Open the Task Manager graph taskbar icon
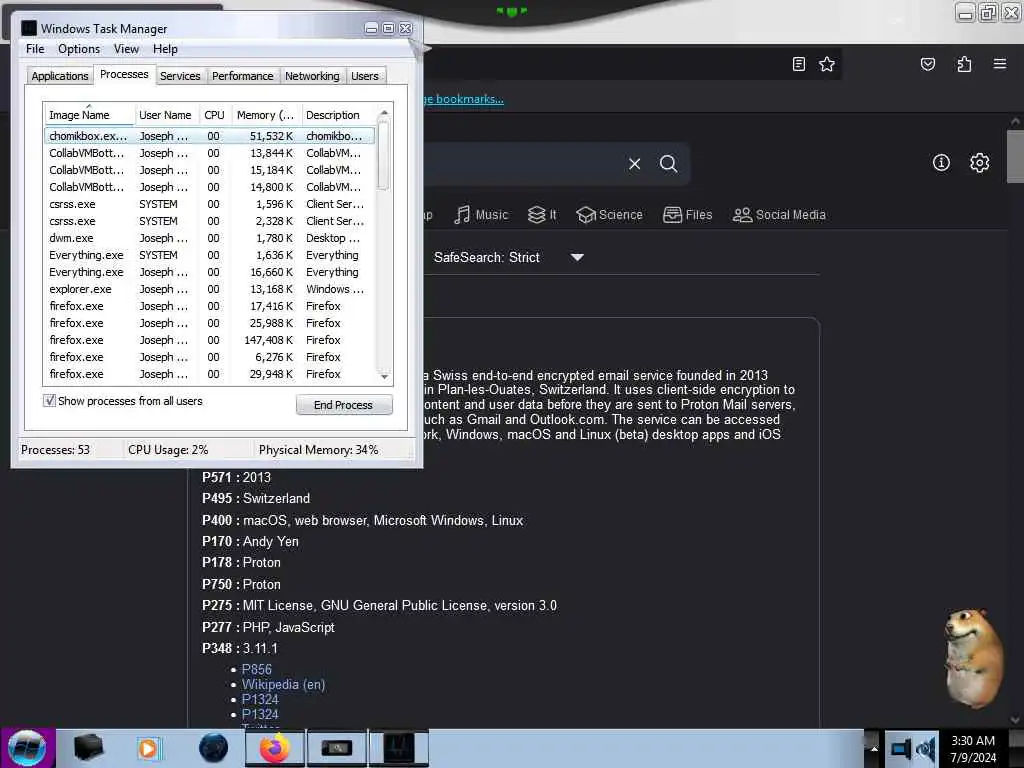The height and width of the screenshot is (768, 1024). [399, 748]
